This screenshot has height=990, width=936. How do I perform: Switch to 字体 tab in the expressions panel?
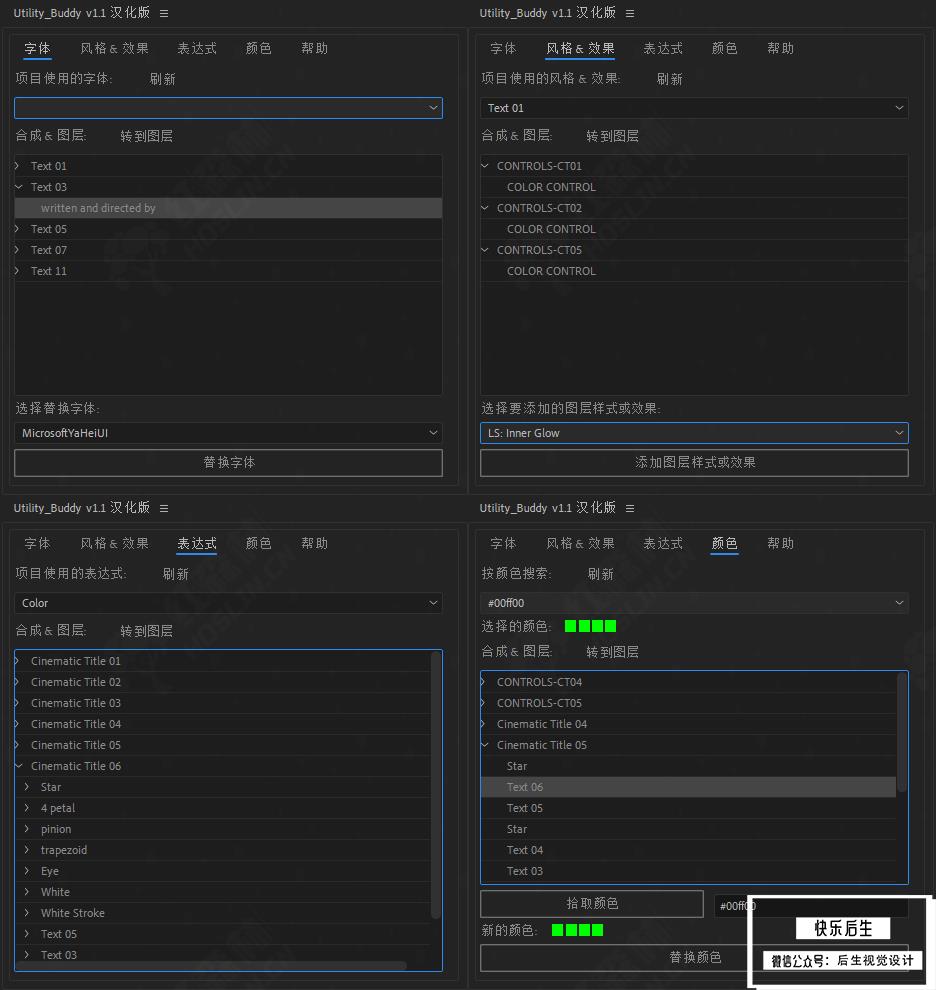[37, 544]
